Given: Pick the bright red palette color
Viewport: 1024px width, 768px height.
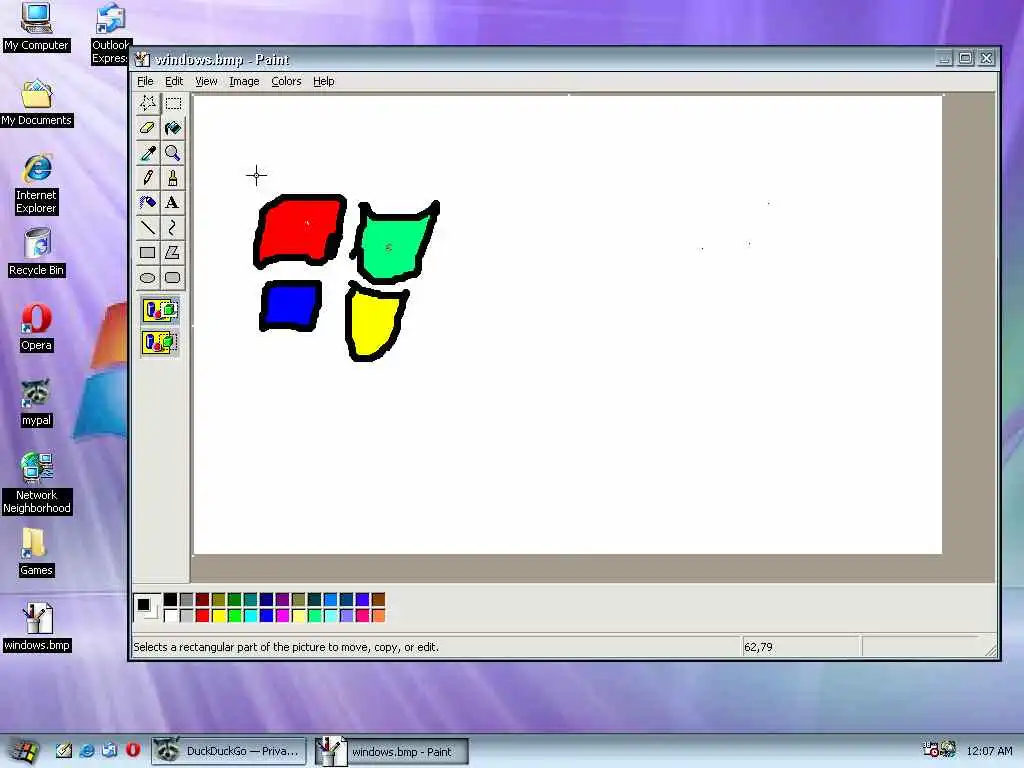Looking at the screenshot, I should [x=202, y=615].
